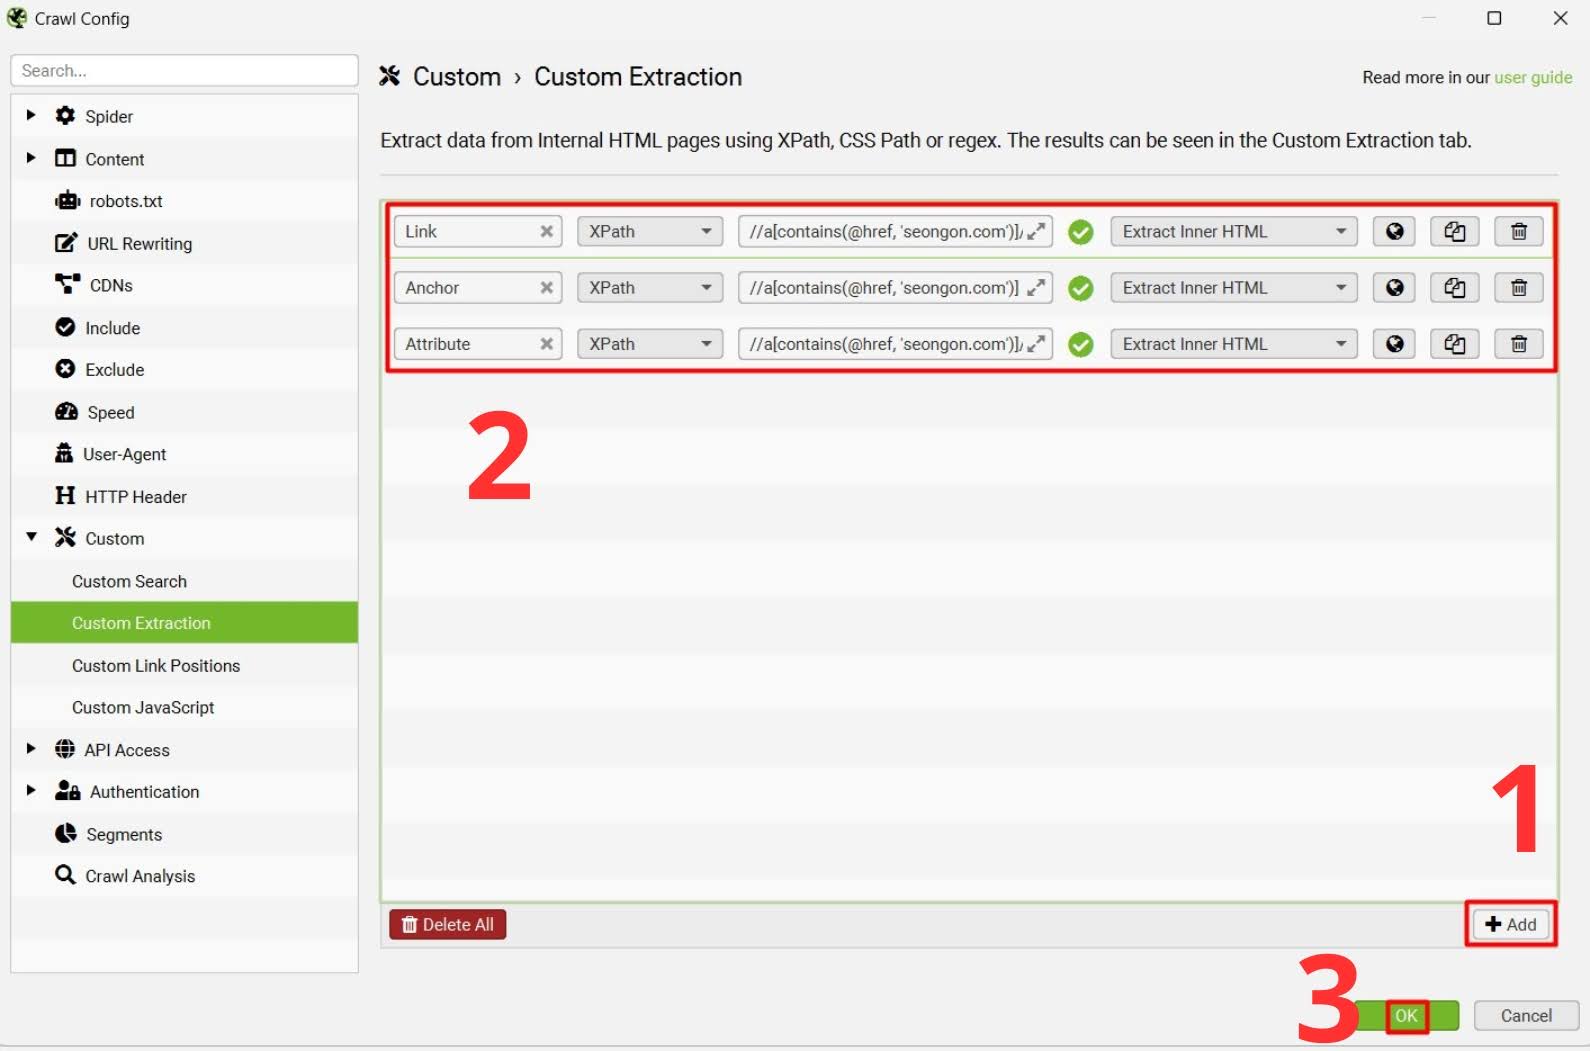Viewport: 1590px width, 1051px height.
Task: Click the green validation check in Link row
Action: 1081,233
